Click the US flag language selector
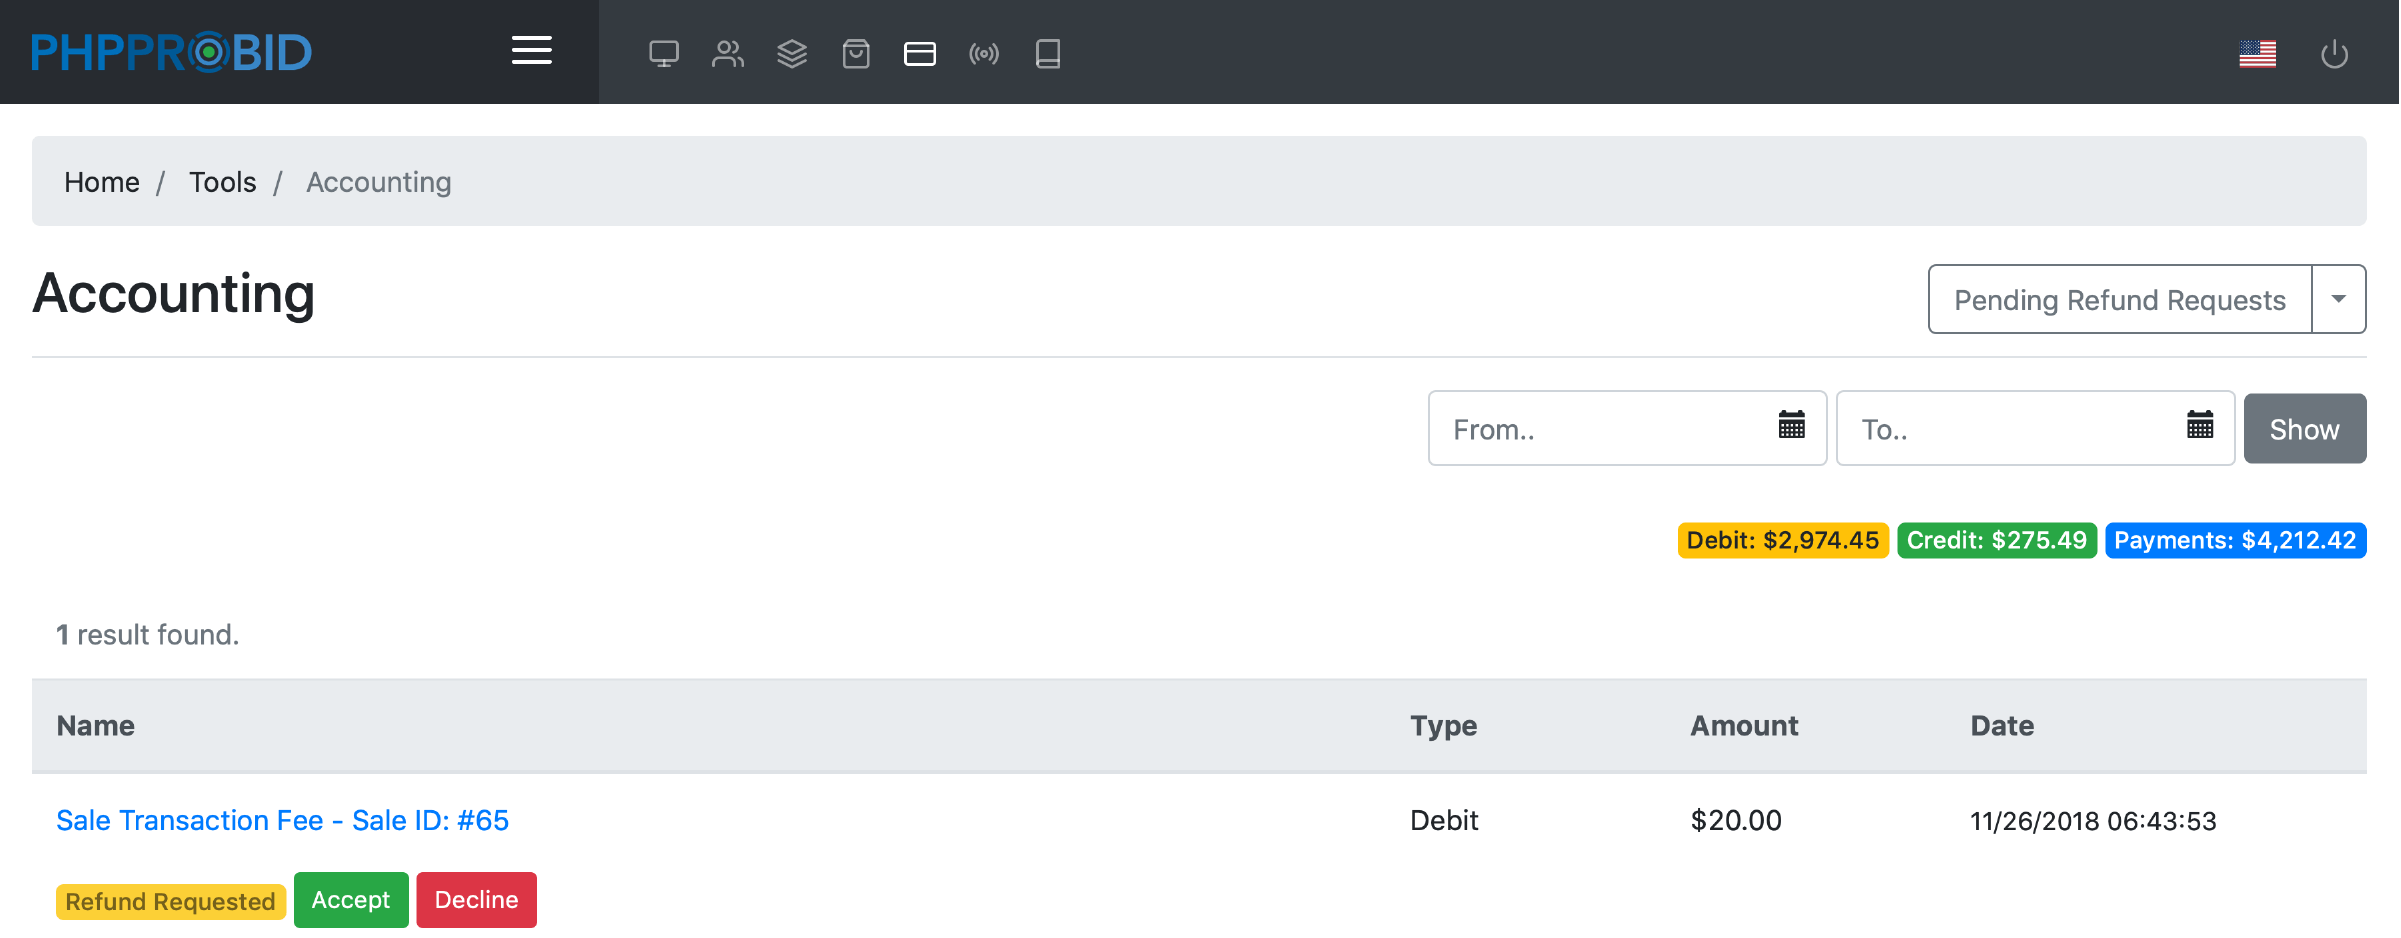Viewport: 2401px width, 938px height. [2257, 53]
